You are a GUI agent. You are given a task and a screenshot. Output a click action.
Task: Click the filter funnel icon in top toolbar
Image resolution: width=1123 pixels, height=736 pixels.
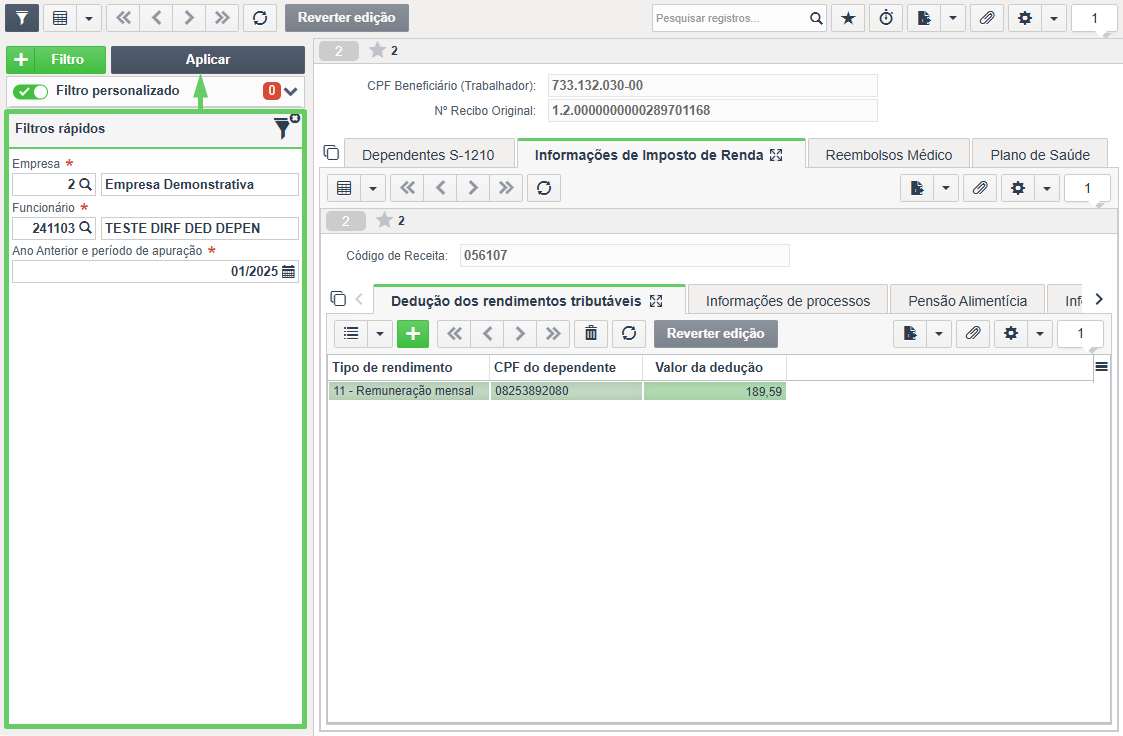click(x=22, y=18)
